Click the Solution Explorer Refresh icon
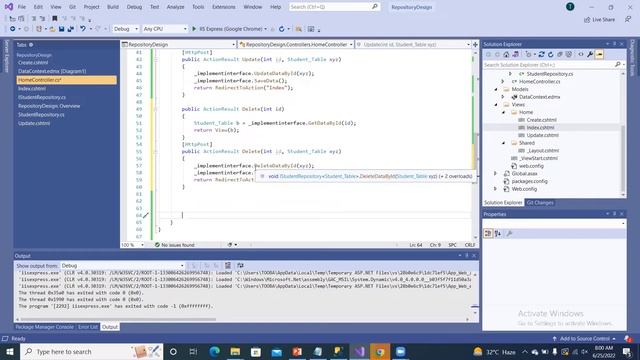Viewport: 640px width, 360px height. tap(551, 54)
